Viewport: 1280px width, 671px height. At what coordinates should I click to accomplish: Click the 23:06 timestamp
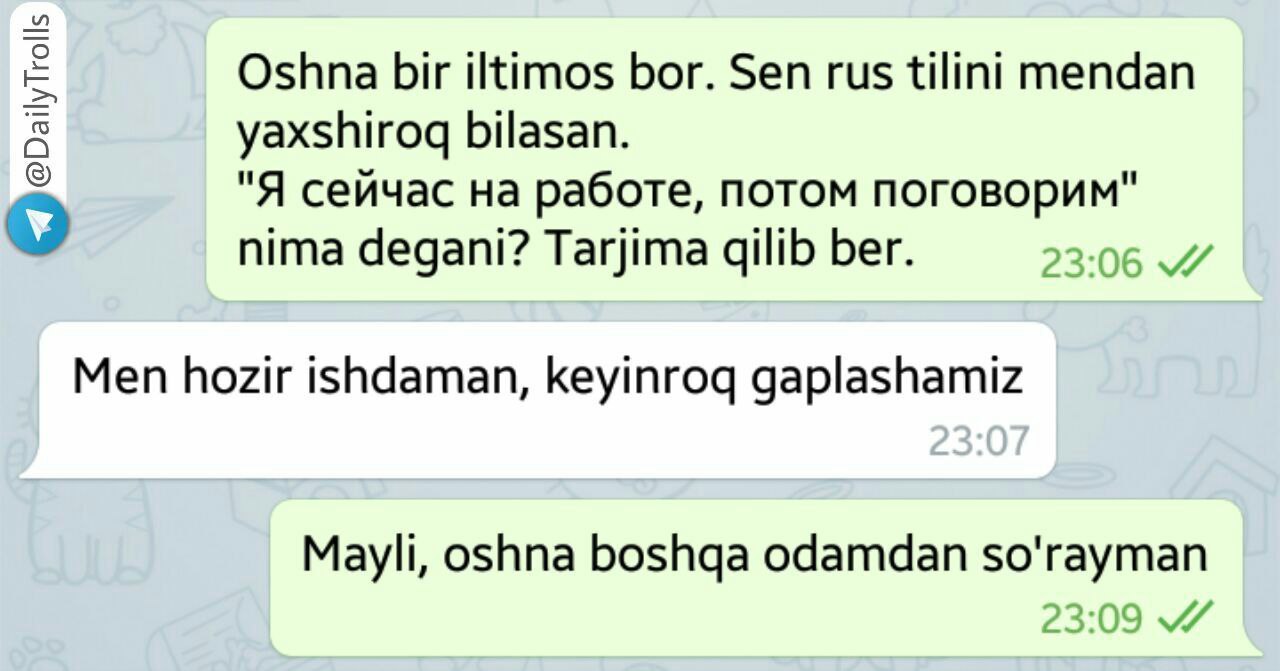pos(1091,263)
